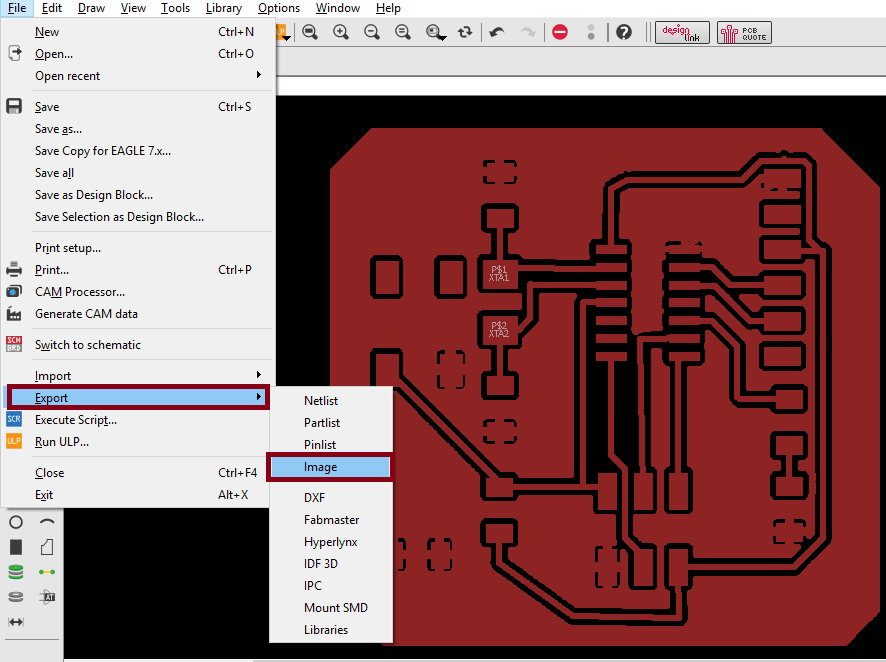Select the Circle drawing tool

(x=16, y=522)
